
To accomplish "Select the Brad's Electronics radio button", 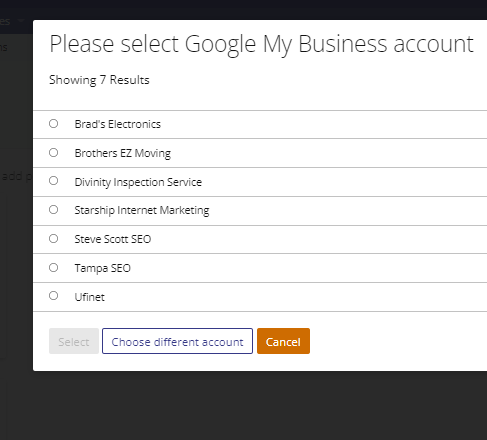I will click(53, 124).
